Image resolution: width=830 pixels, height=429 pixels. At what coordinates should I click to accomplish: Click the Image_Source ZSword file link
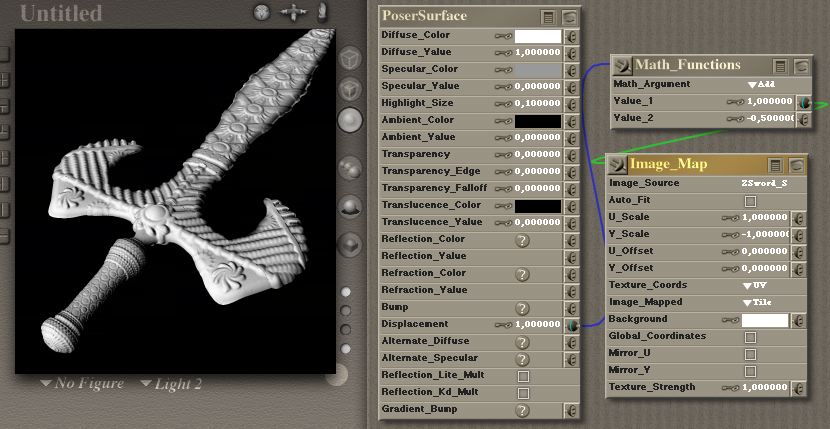[x=763, y=184]
